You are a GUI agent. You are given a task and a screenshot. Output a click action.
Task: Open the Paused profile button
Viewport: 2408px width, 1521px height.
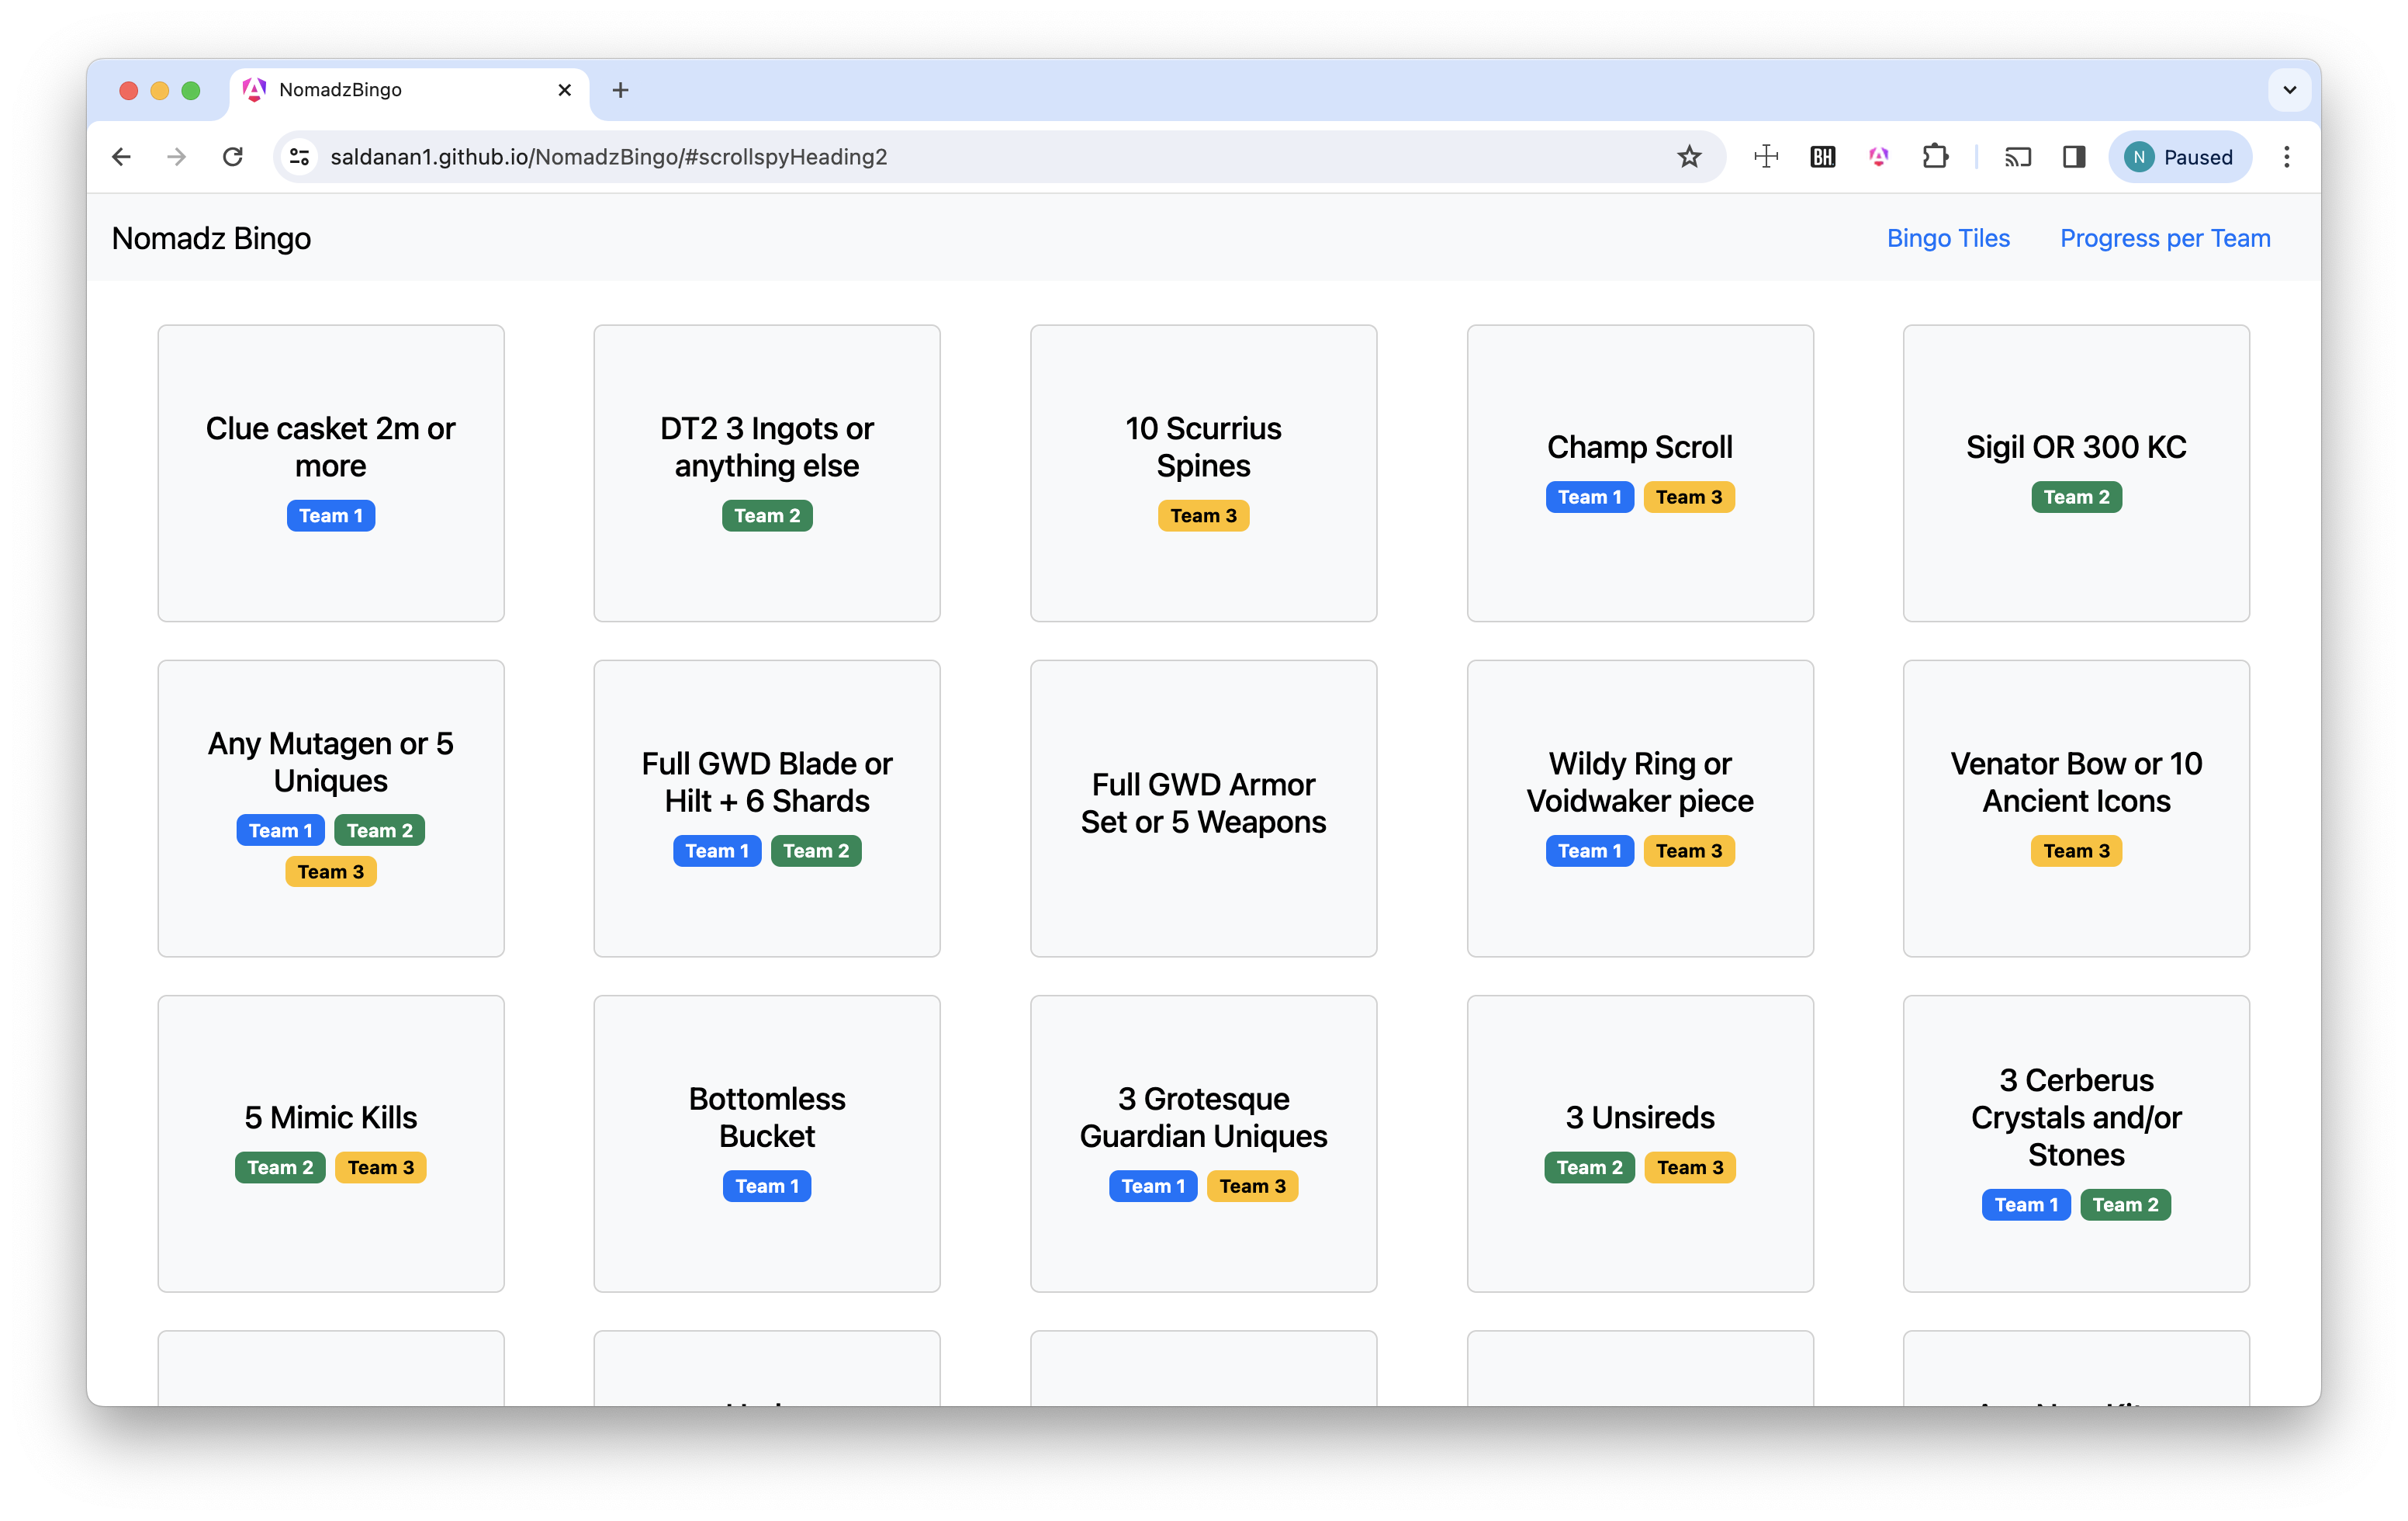tap(2179, 157)
